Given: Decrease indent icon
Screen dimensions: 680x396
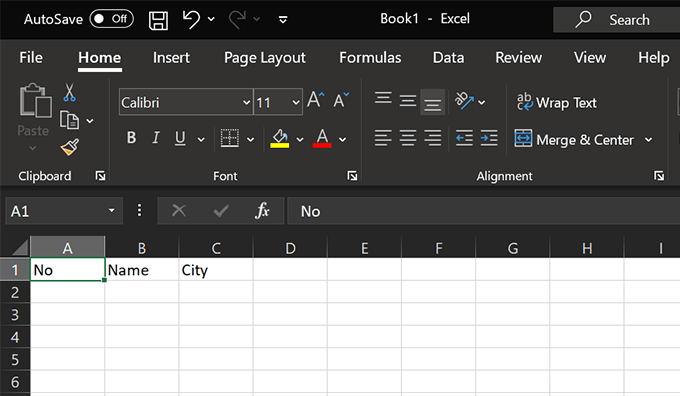Looking at the screenshot, I should pos(464,138).
